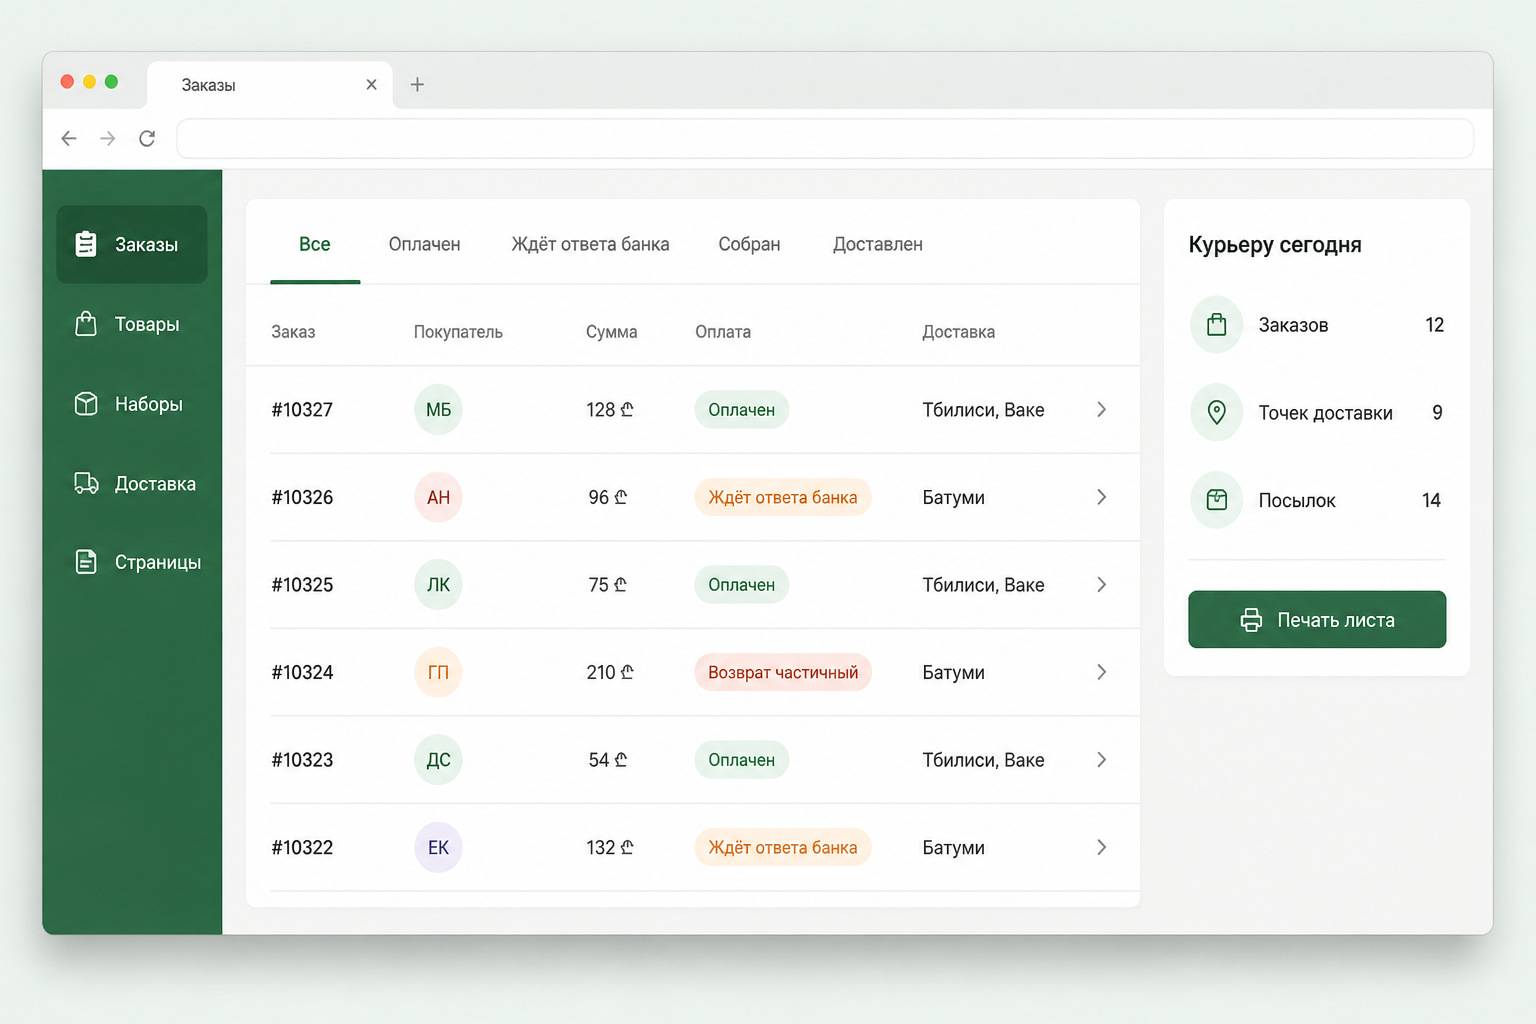The height and width of the screenshot is (1024, 1536).
Task: Click the Возврат частичный status badge
Action: (783, 672)
